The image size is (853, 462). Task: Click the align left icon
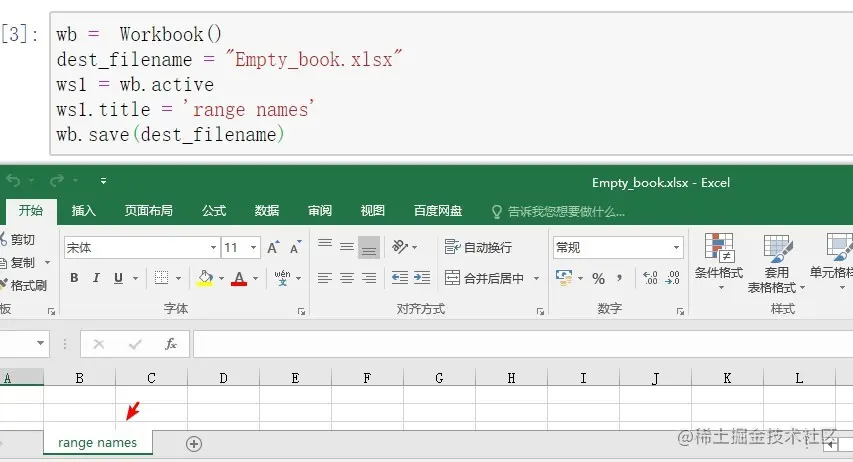[325, 278]
